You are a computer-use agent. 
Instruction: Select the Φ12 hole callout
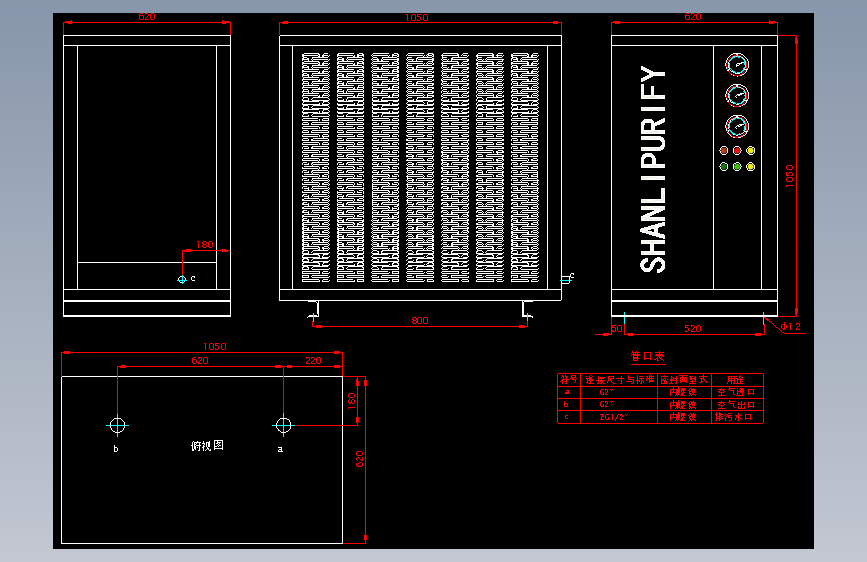pyautogui.click(x=791, y=326)
